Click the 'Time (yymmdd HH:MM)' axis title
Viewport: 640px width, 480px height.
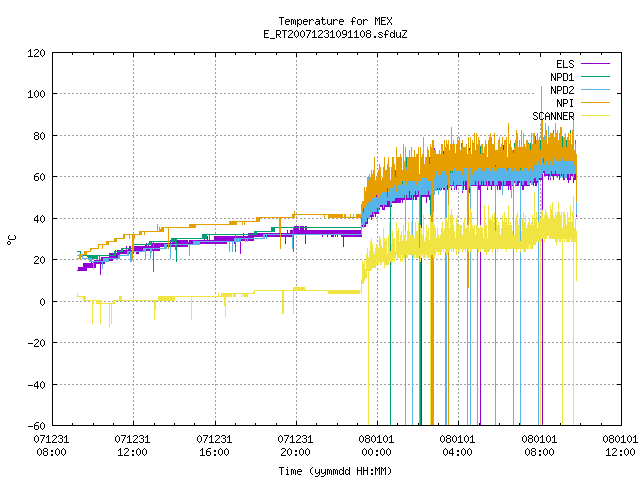coord(336,471)
